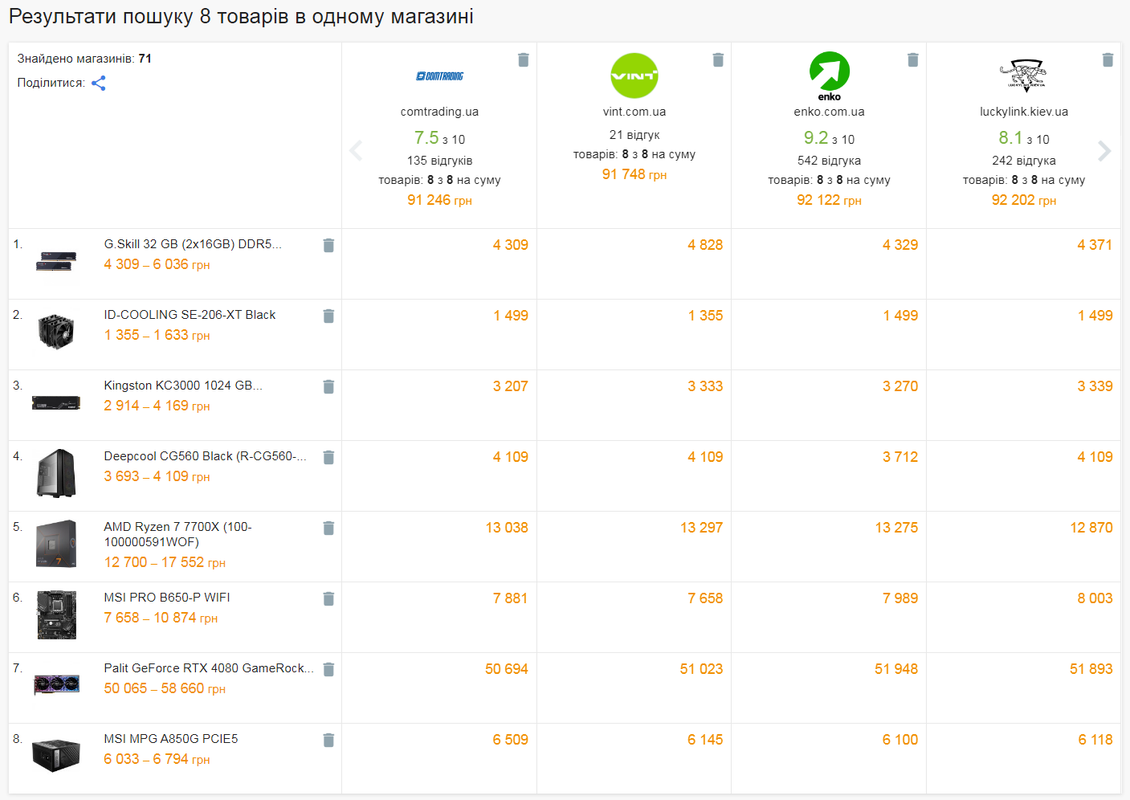Click enko rating 9.2 з 10

(x=829, y=138)
